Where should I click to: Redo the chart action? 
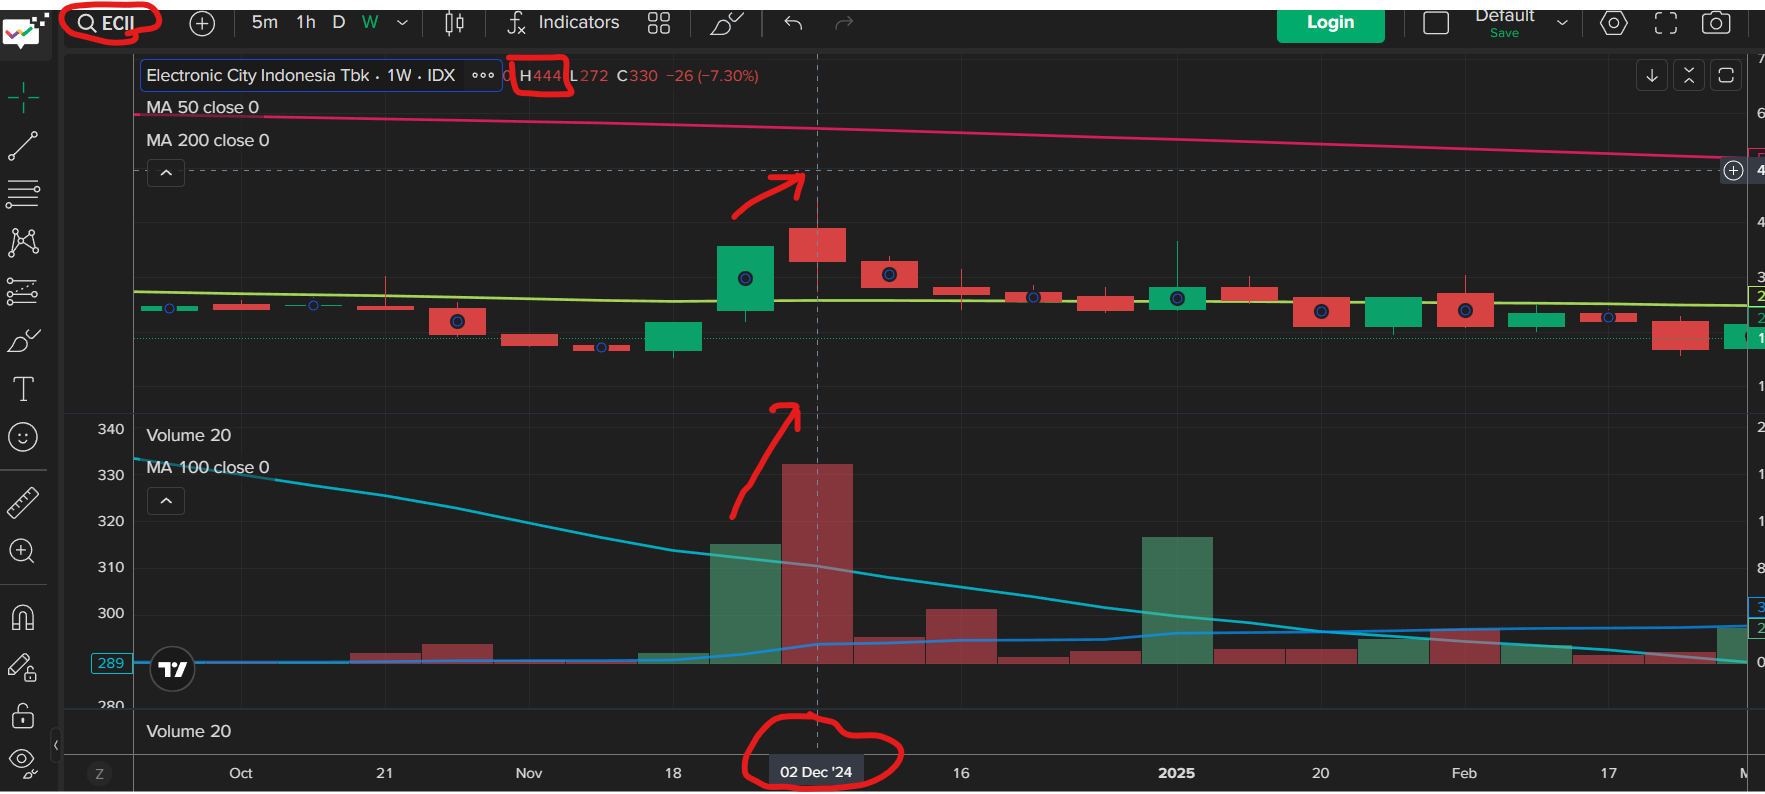[844, 23]
